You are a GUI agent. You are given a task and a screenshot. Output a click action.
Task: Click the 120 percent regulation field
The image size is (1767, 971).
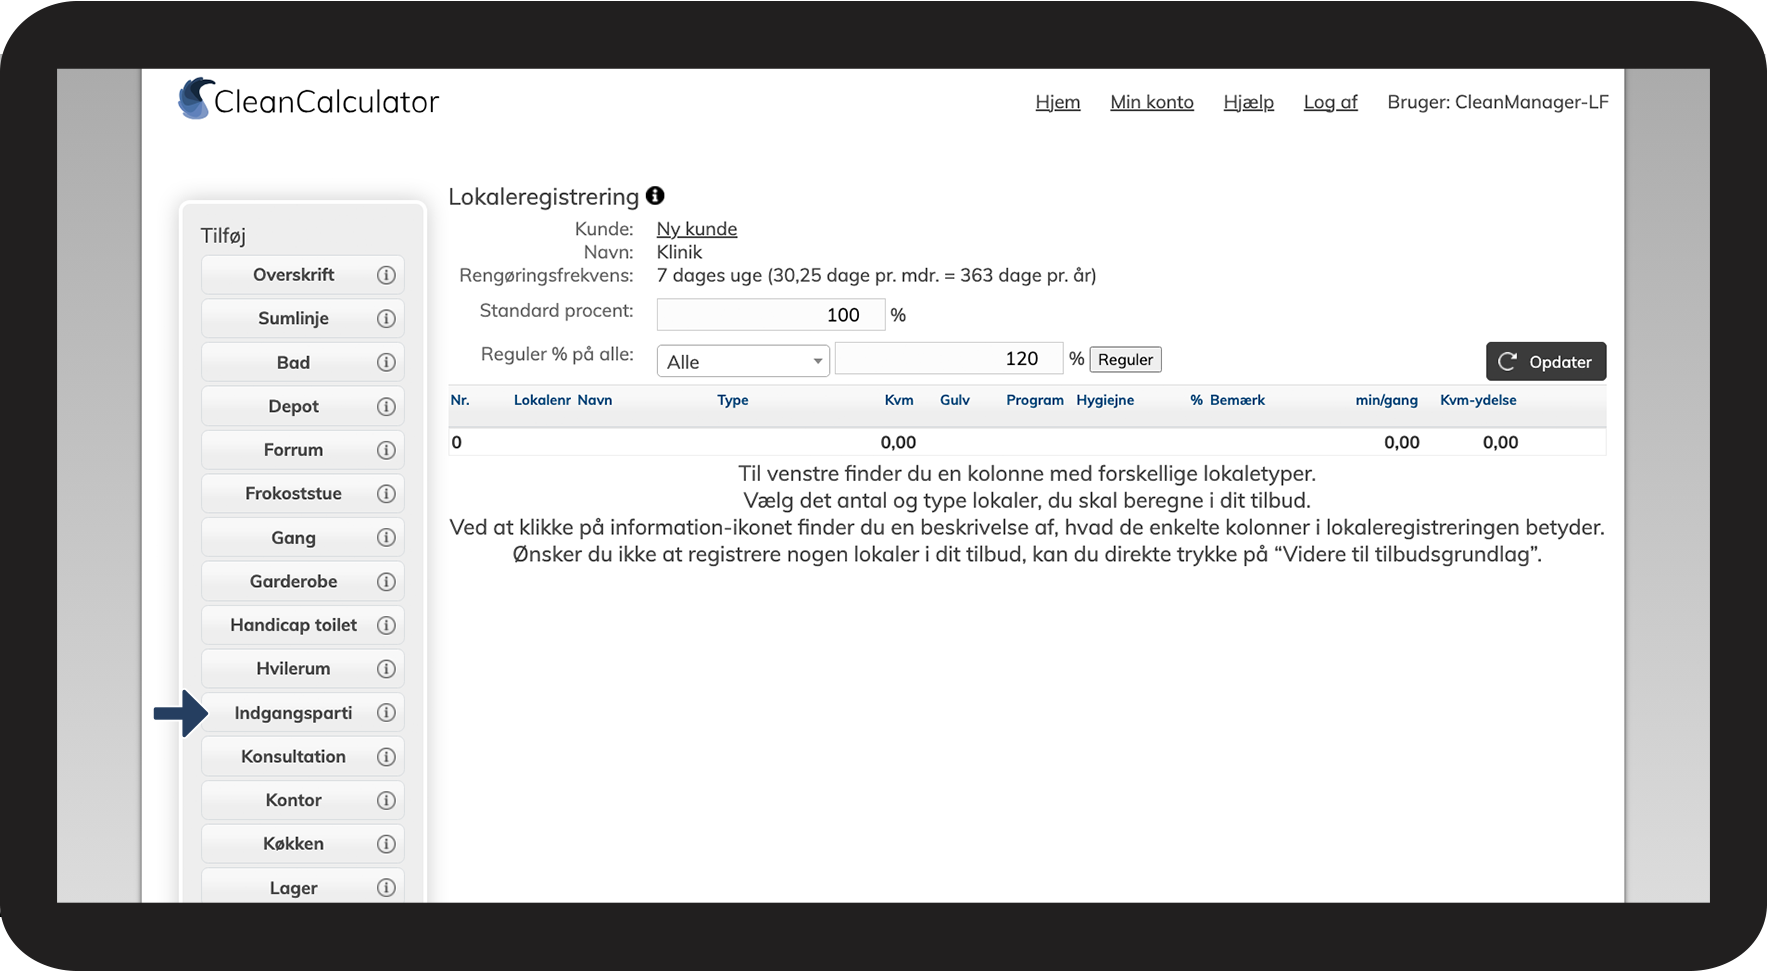[x=949, y=359]
